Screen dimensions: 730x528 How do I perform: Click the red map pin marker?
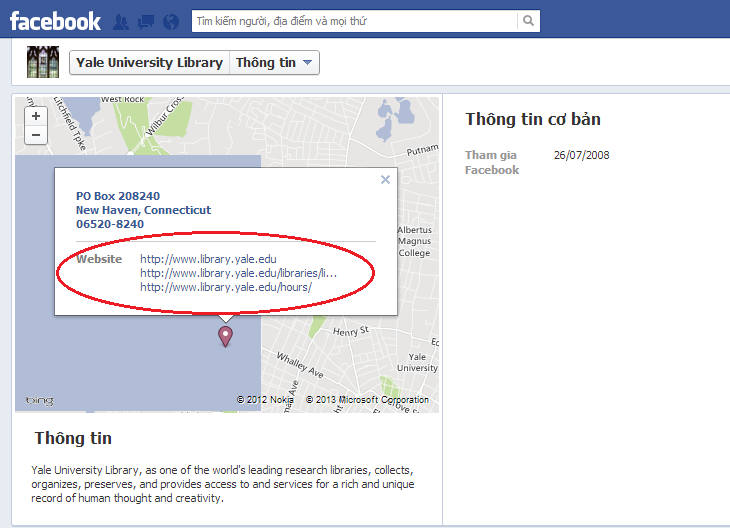pos(225,336)
